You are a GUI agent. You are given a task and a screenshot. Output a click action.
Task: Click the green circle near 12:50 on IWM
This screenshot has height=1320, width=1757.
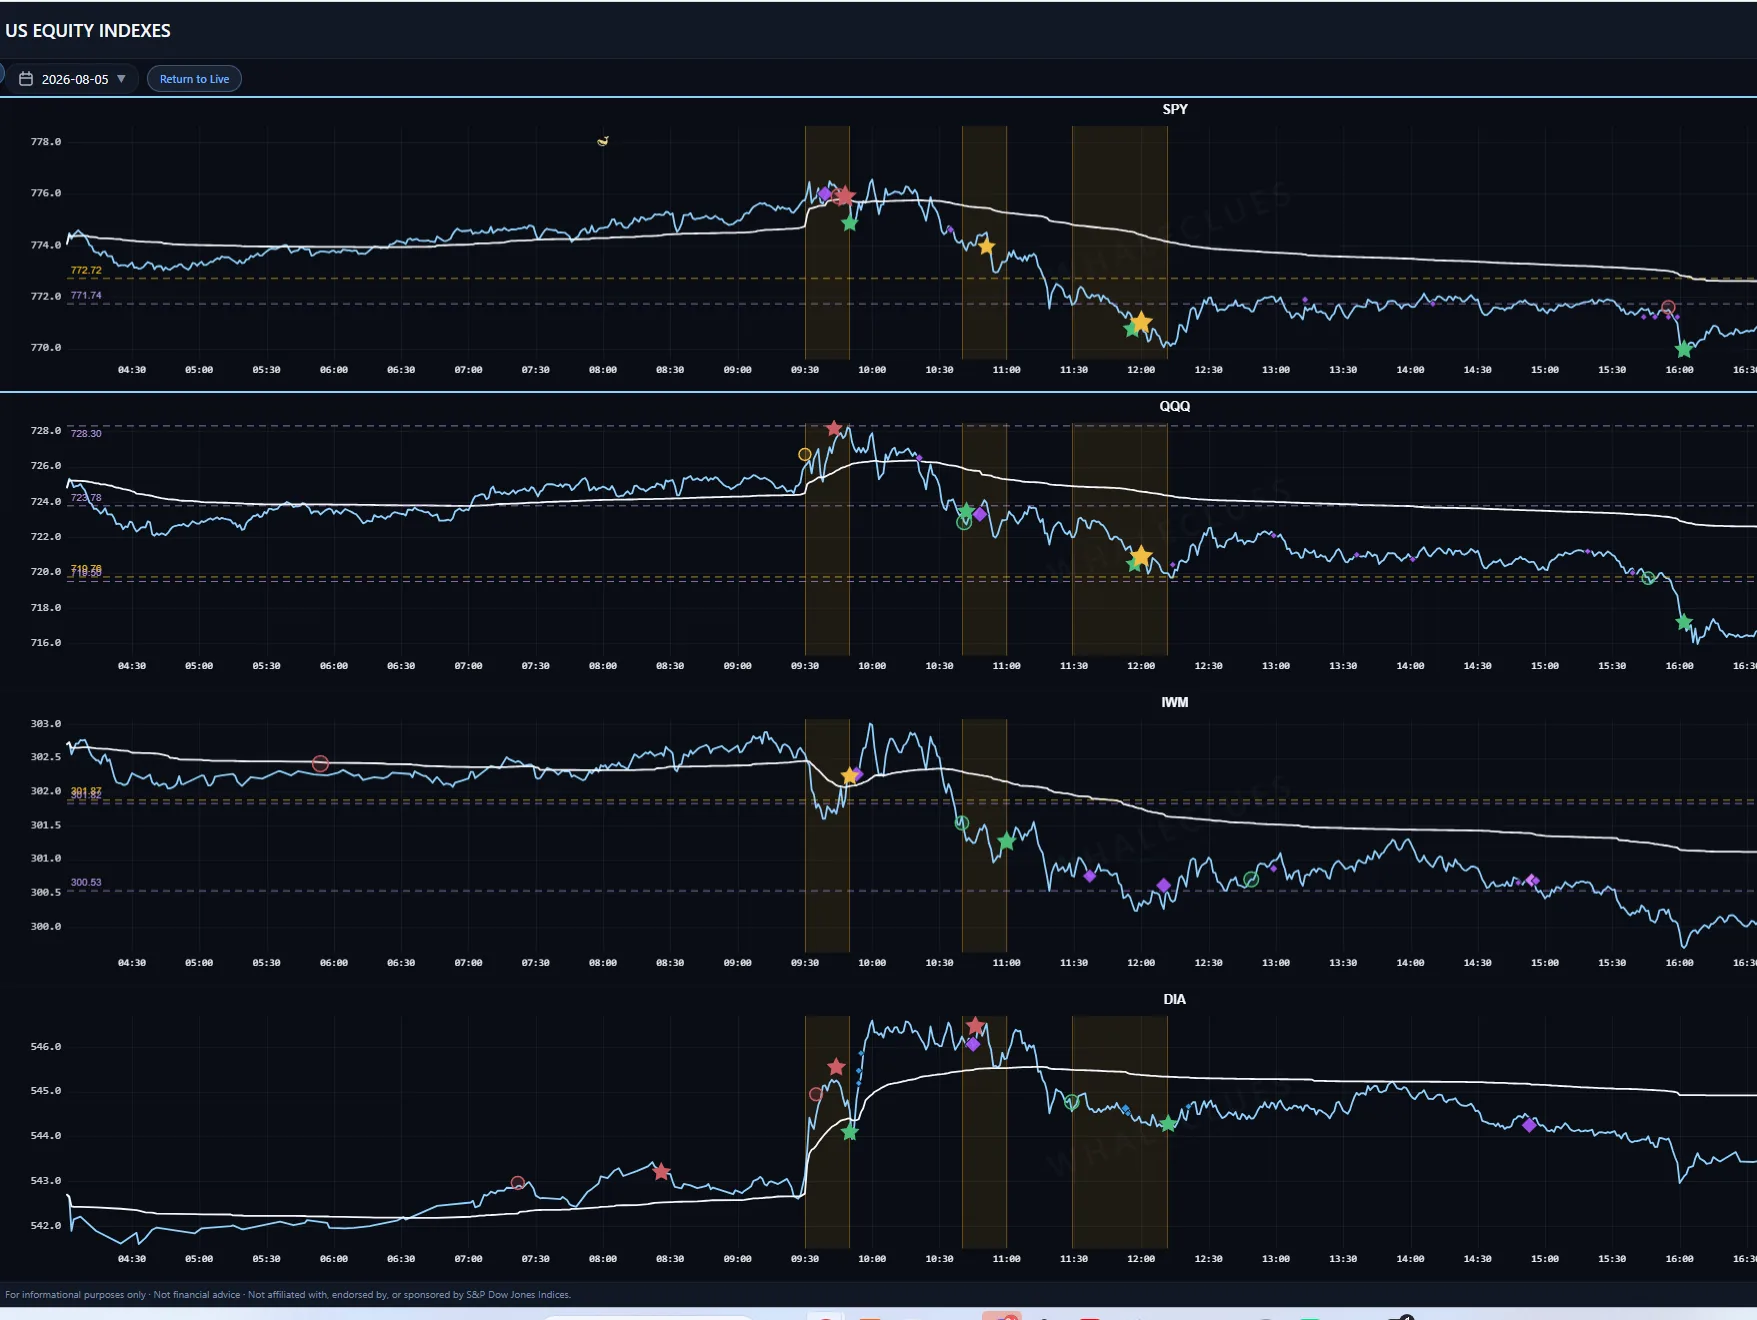coord(1251,880)
